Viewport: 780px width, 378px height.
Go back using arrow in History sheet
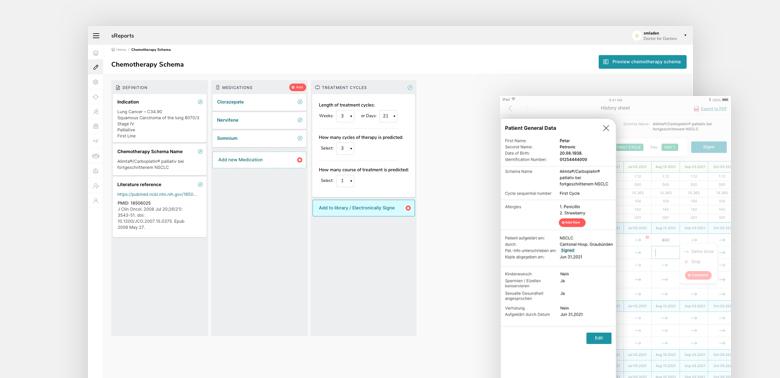pos(510,108)
